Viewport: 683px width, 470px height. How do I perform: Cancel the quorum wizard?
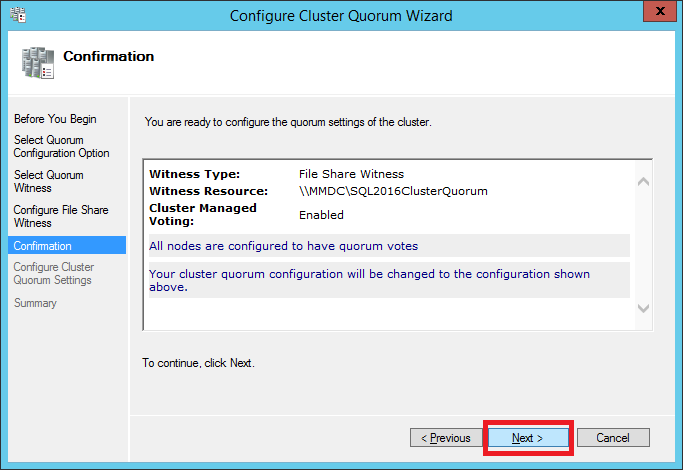coord(612,438)
